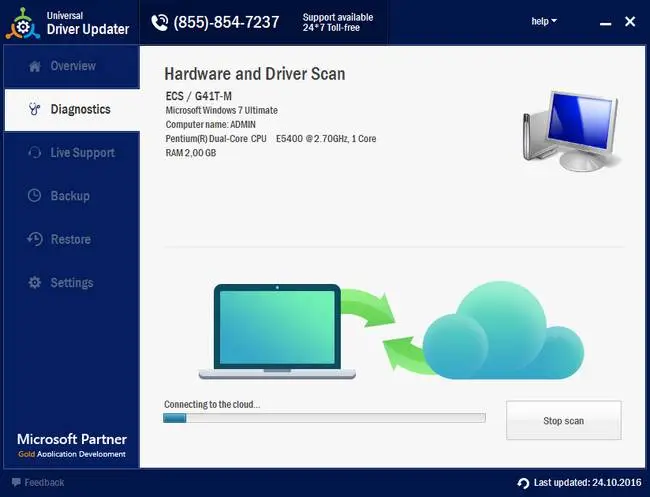Click the Hardware and Driver Scan heading

255,74
